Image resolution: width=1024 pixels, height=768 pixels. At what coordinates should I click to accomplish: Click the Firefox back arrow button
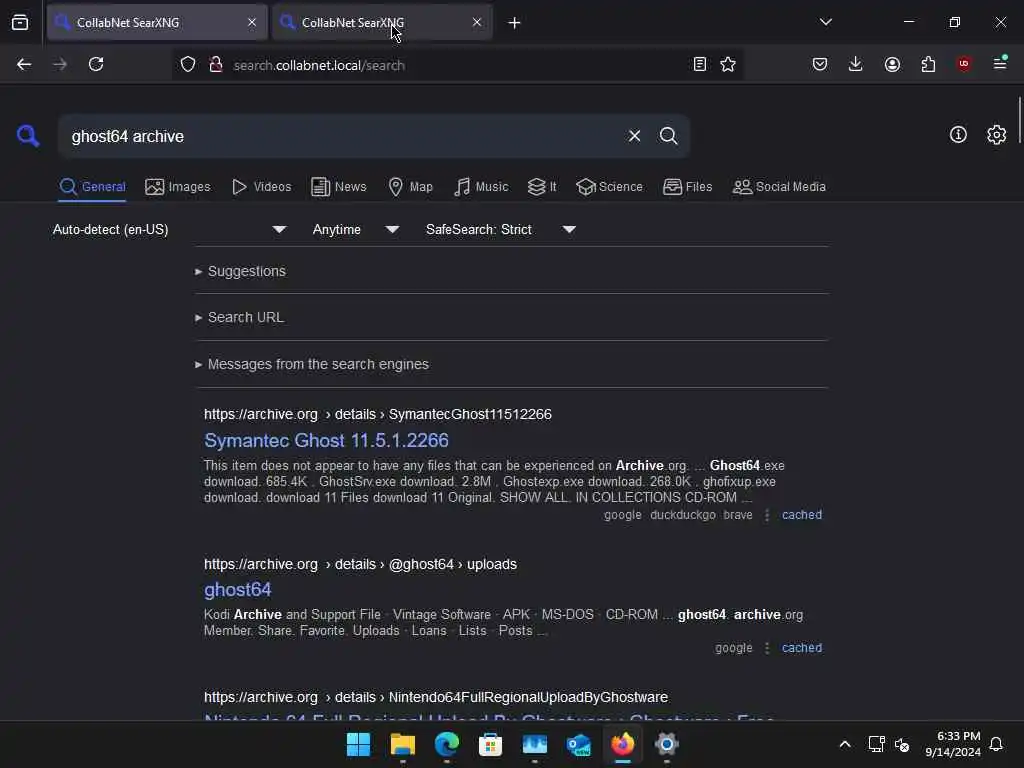(x=24, y=64)
